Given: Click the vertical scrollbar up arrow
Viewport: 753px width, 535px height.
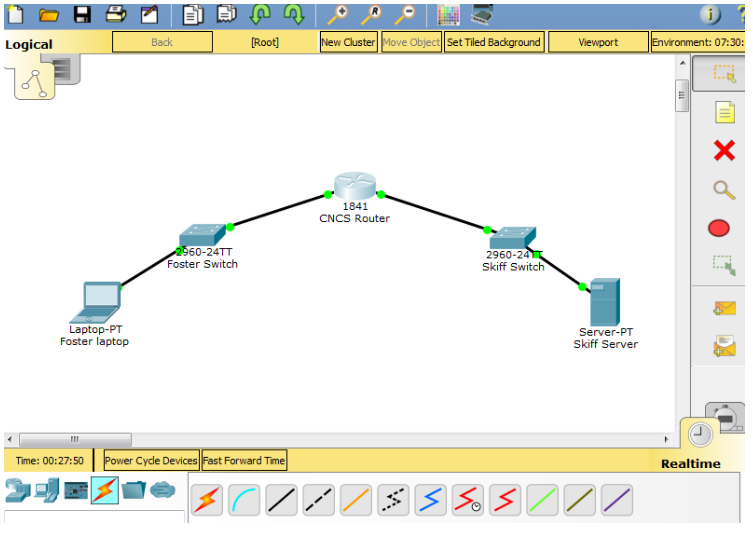Looking at the screenshot, I should [682, 63].
